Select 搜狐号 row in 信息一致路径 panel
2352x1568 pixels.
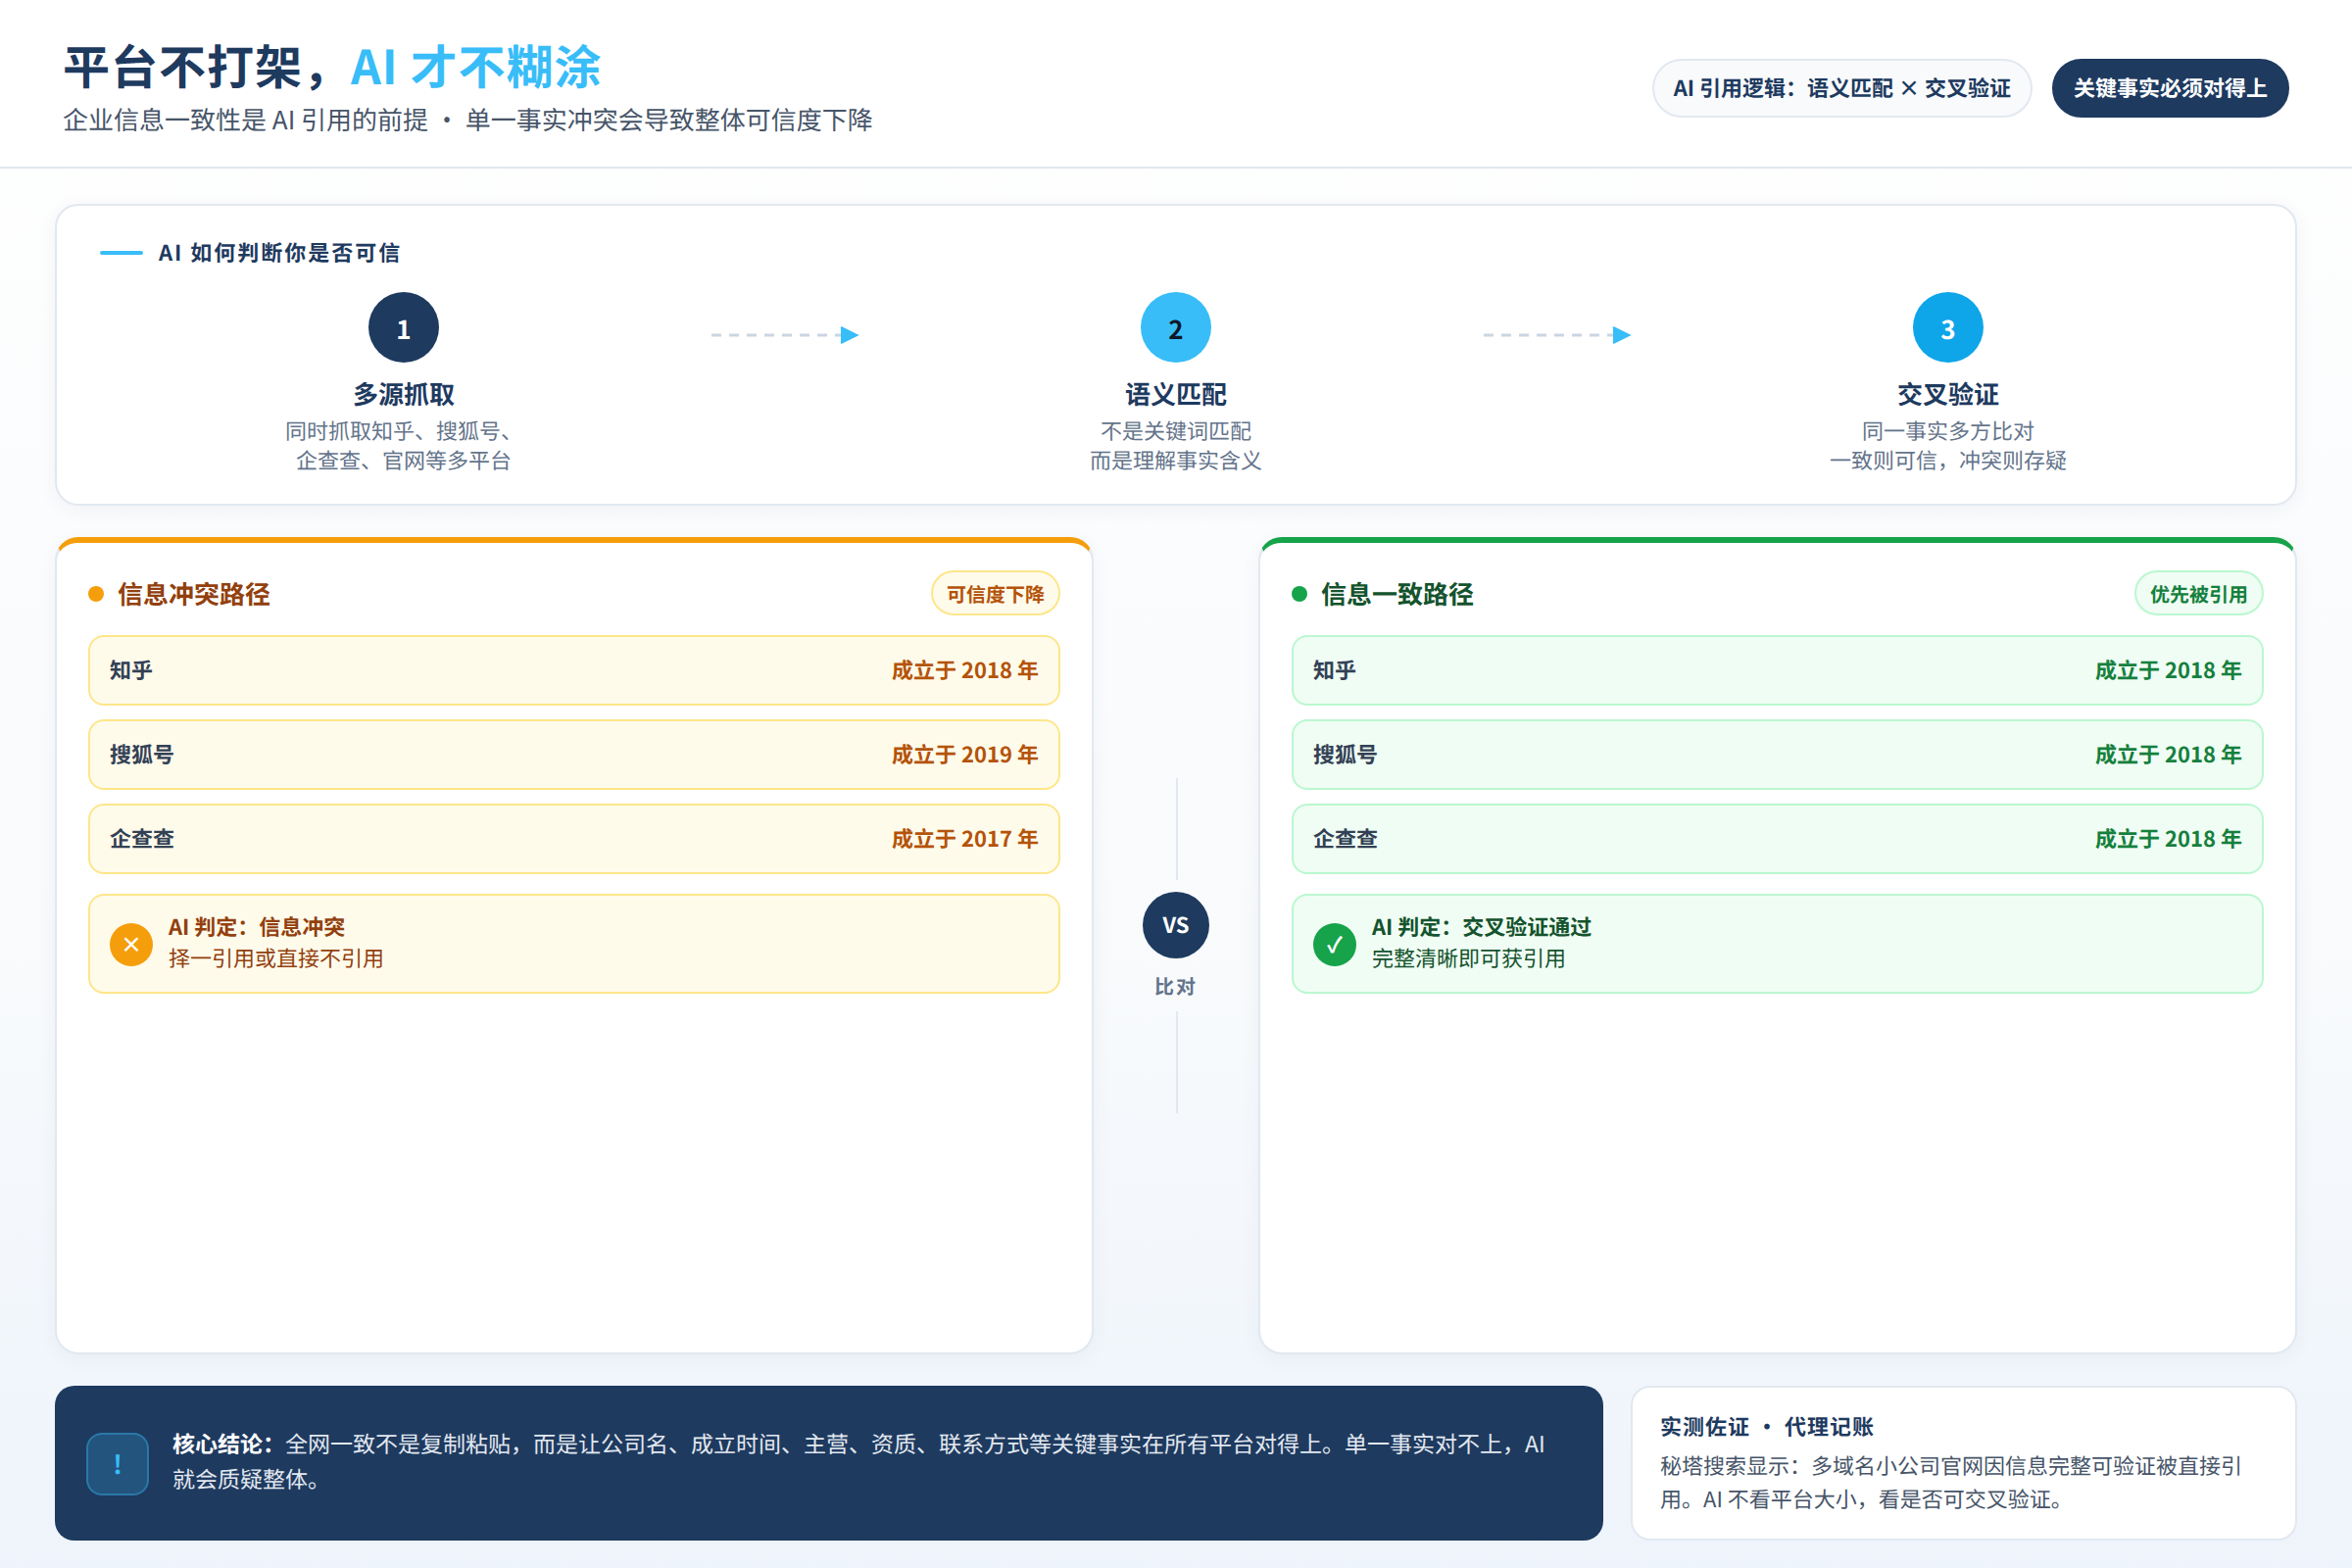1777,754
